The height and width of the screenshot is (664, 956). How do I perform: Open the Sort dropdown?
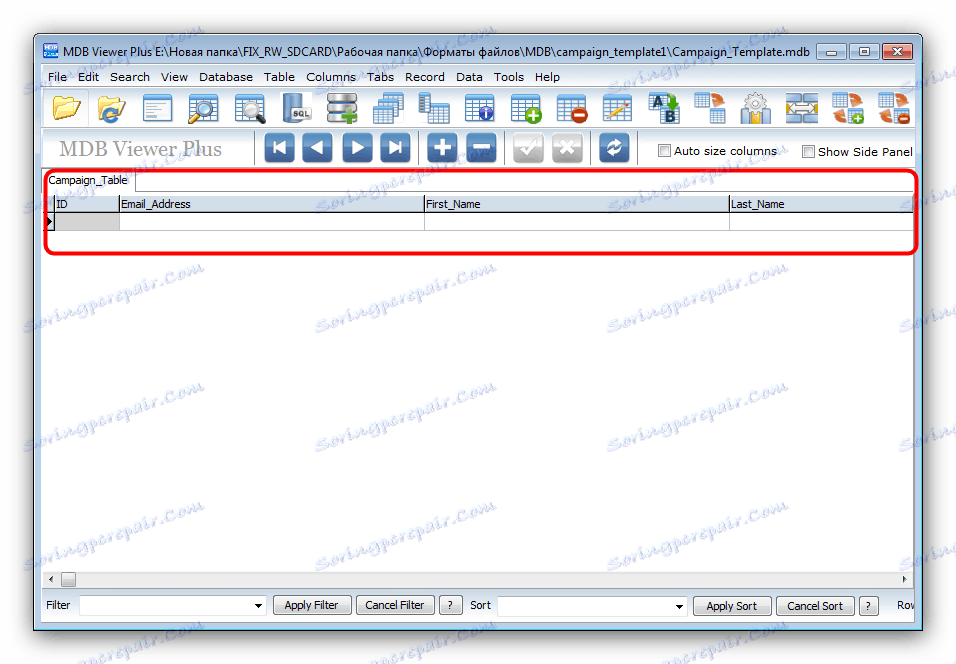tap(679, 606)
